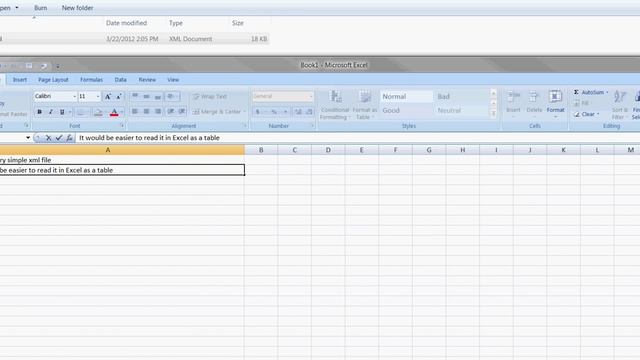
Task: Open the Review ribbon tab
Action: coord(147,80)
